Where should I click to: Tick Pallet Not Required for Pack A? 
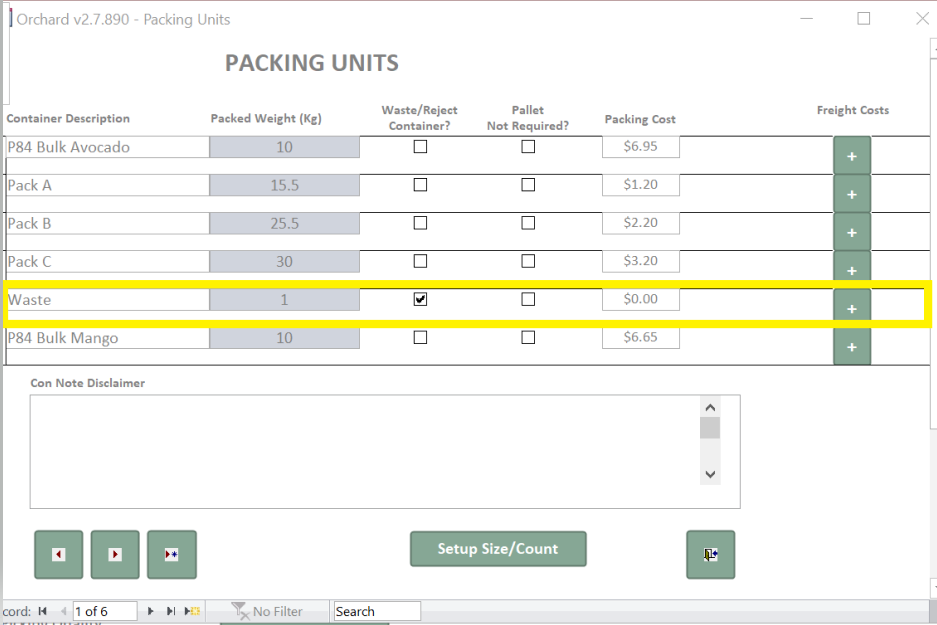coord(528,185)
